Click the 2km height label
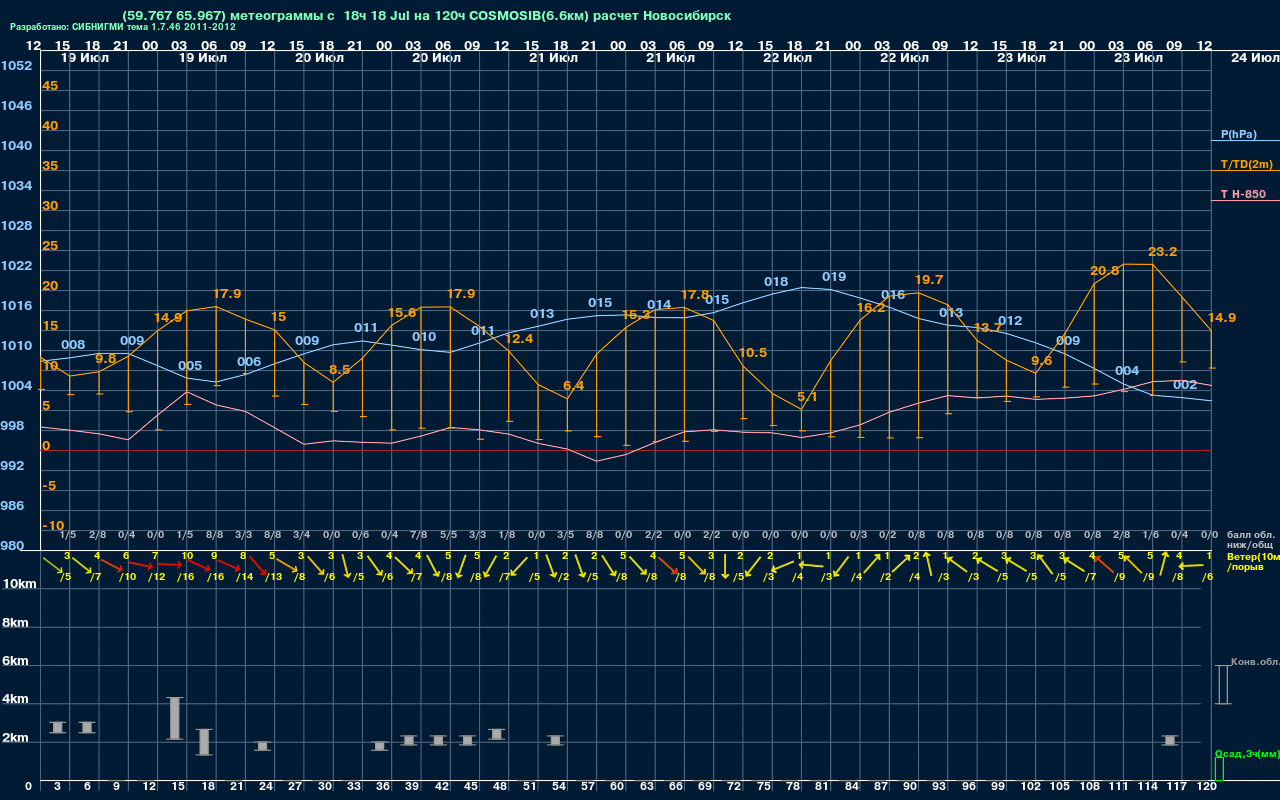 (15, 740)
